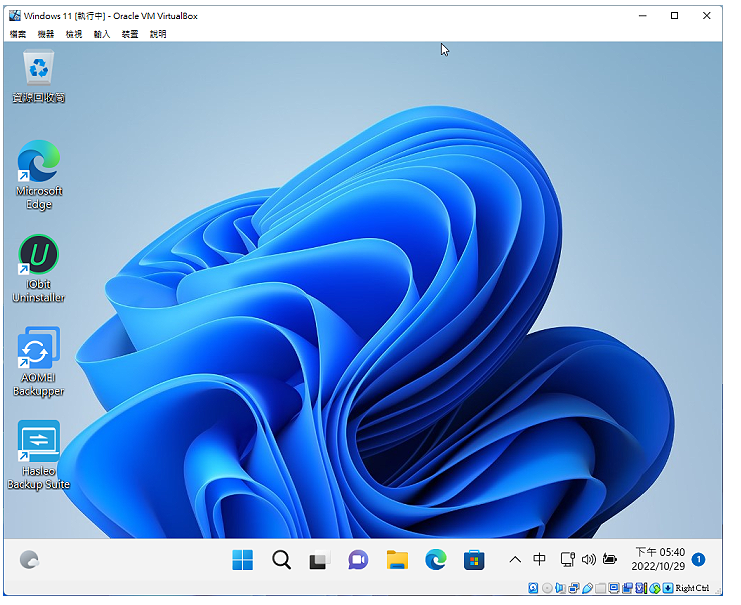Open taskbar Search magnifier
This screenshot has width=741, height=605.
[281, 560]
